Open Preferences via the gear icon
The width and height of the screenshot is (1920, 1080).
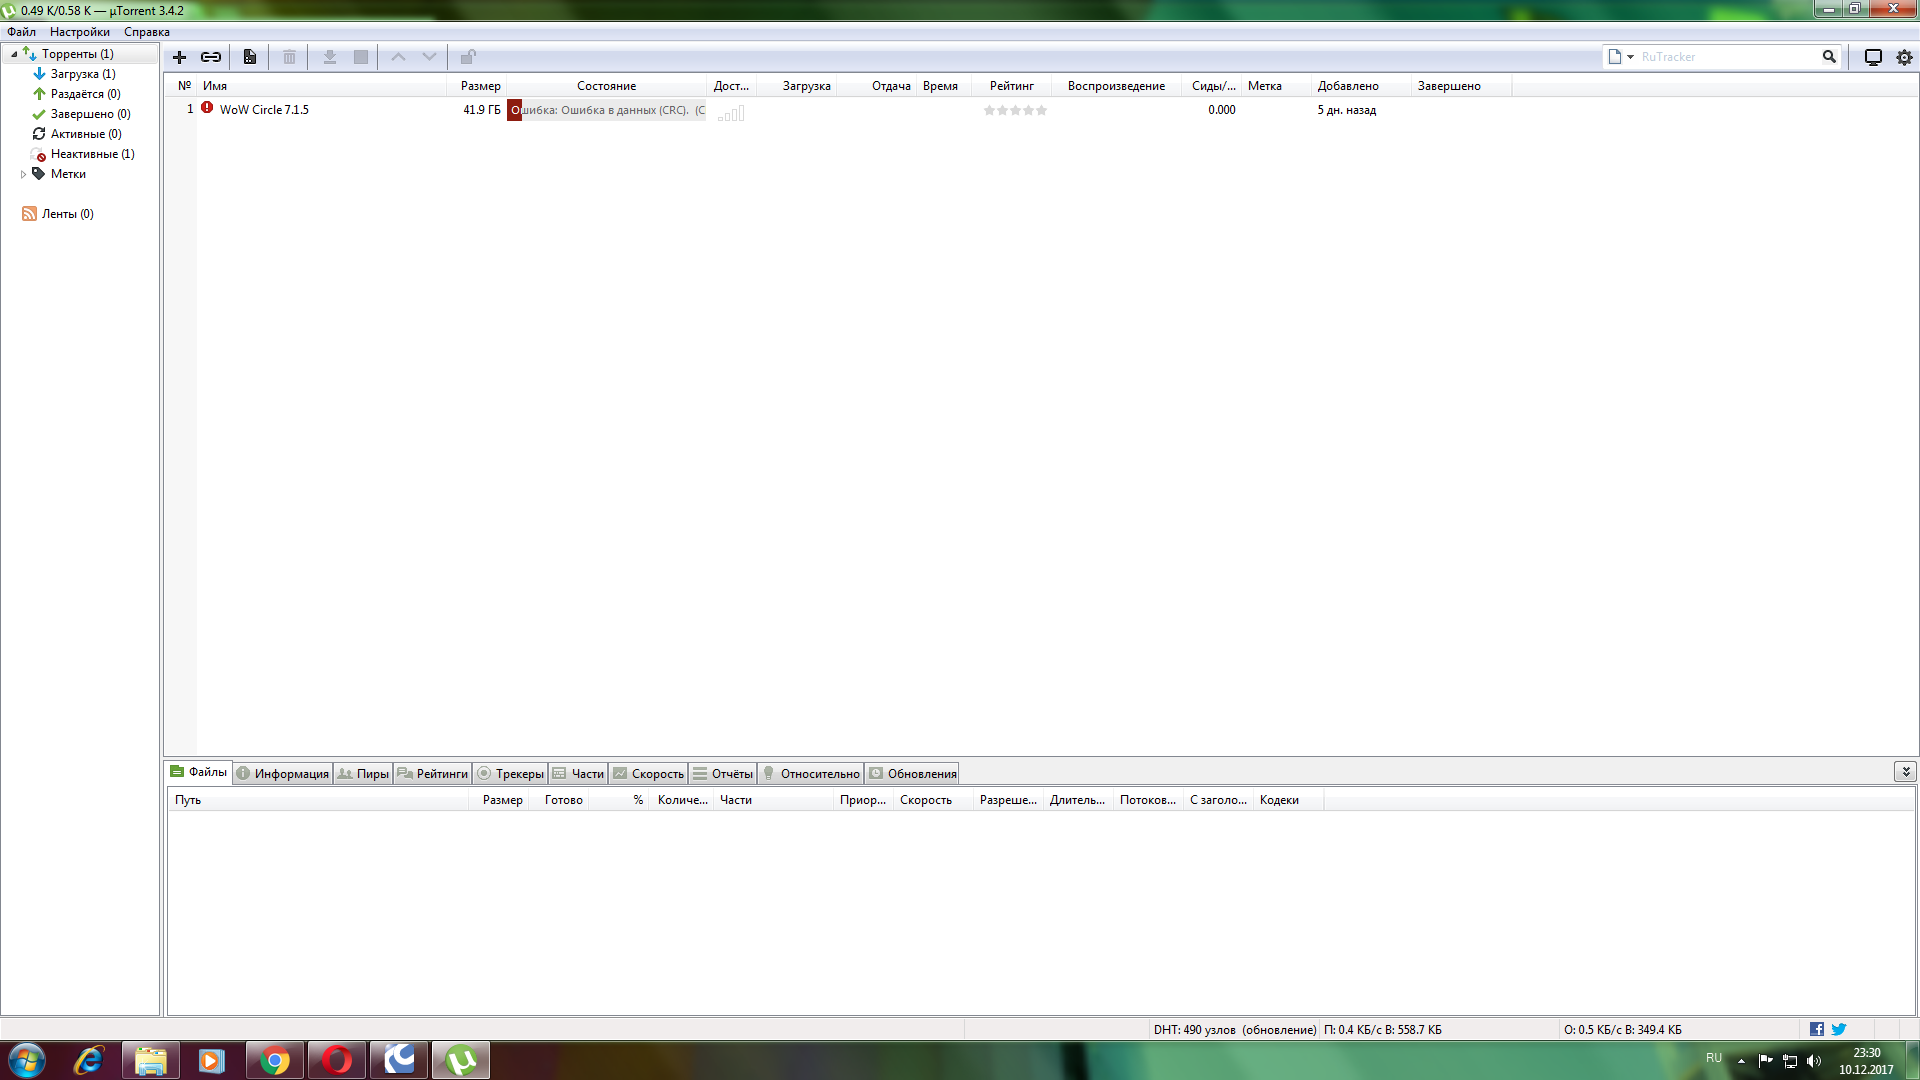[1904, 57]
